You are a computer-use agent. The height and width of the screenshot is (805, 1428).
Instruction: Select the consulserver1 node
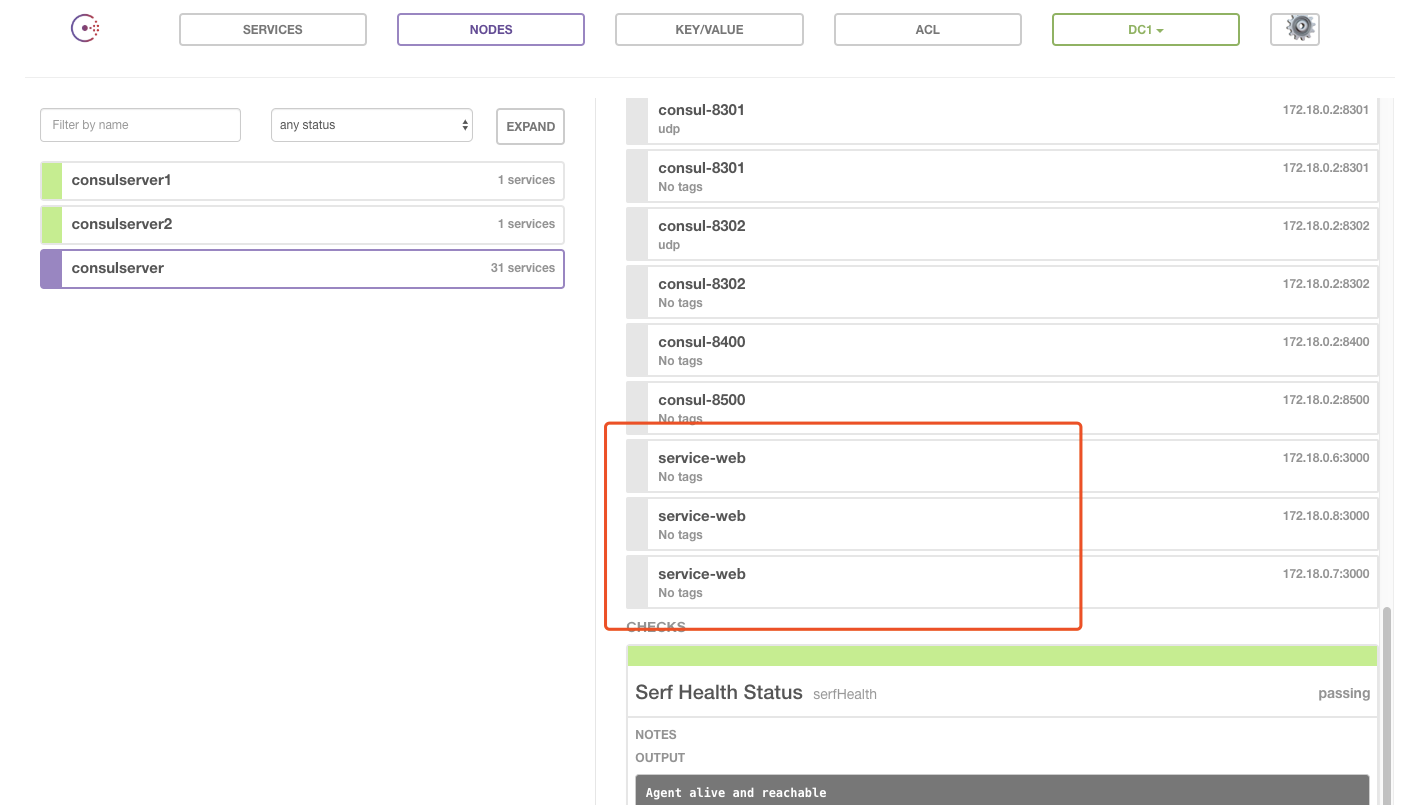[x=302, y=180]
